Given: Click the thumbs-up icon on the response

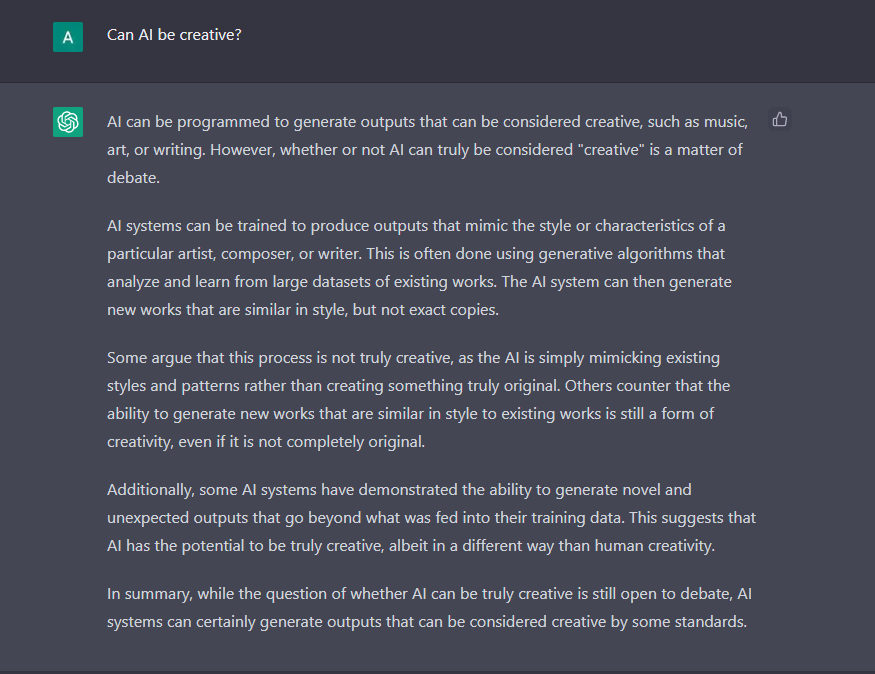Looking at the screenshot, I should click(780, 119).
